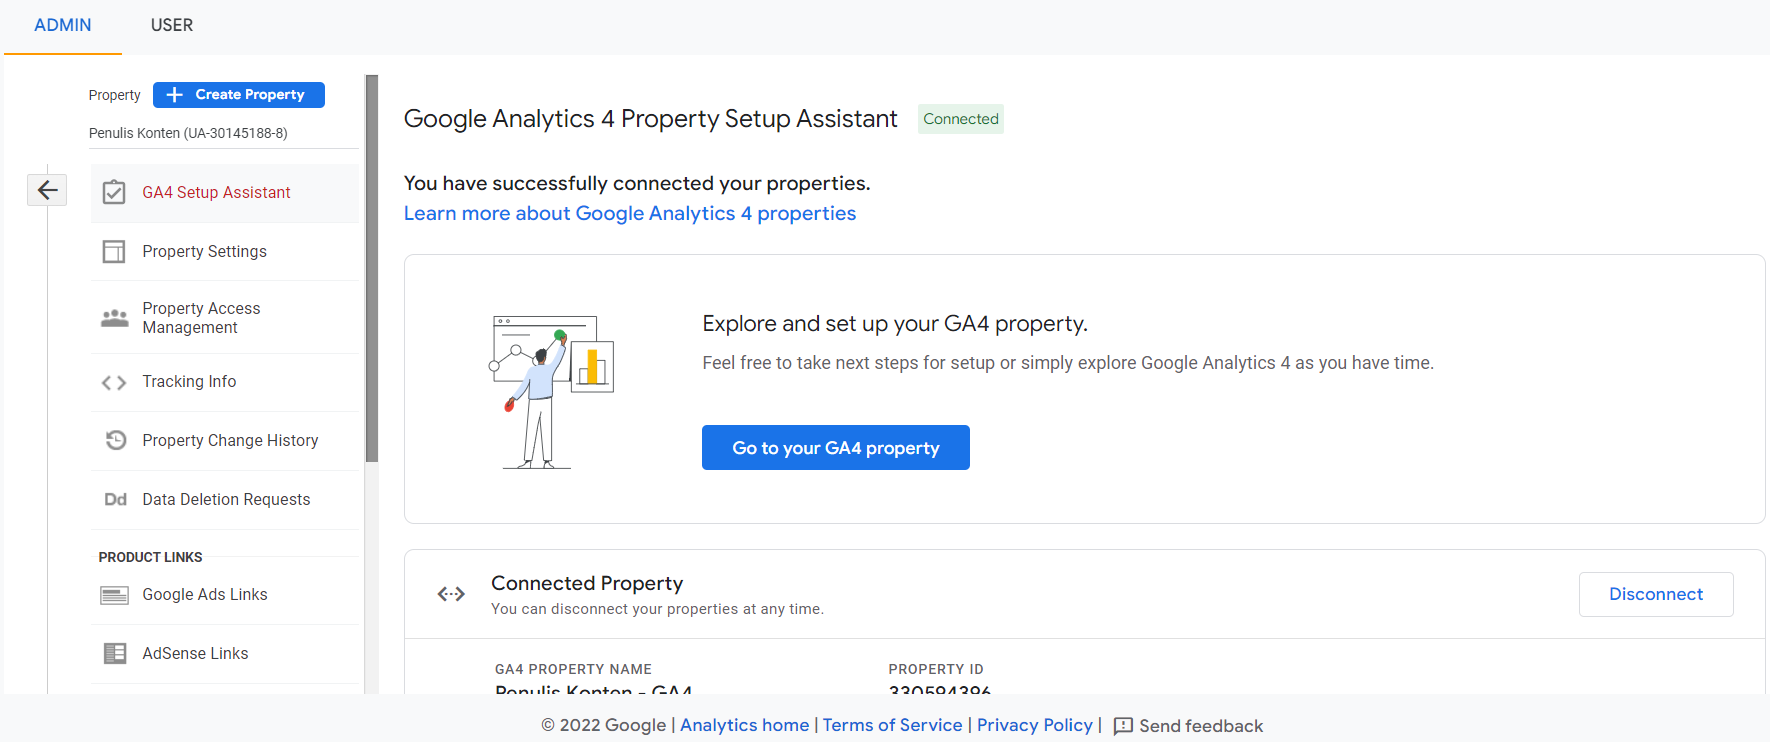Click the Property label above the selector
The height and width of the screenshot is (742, 1770).
(x=114, y=95)
